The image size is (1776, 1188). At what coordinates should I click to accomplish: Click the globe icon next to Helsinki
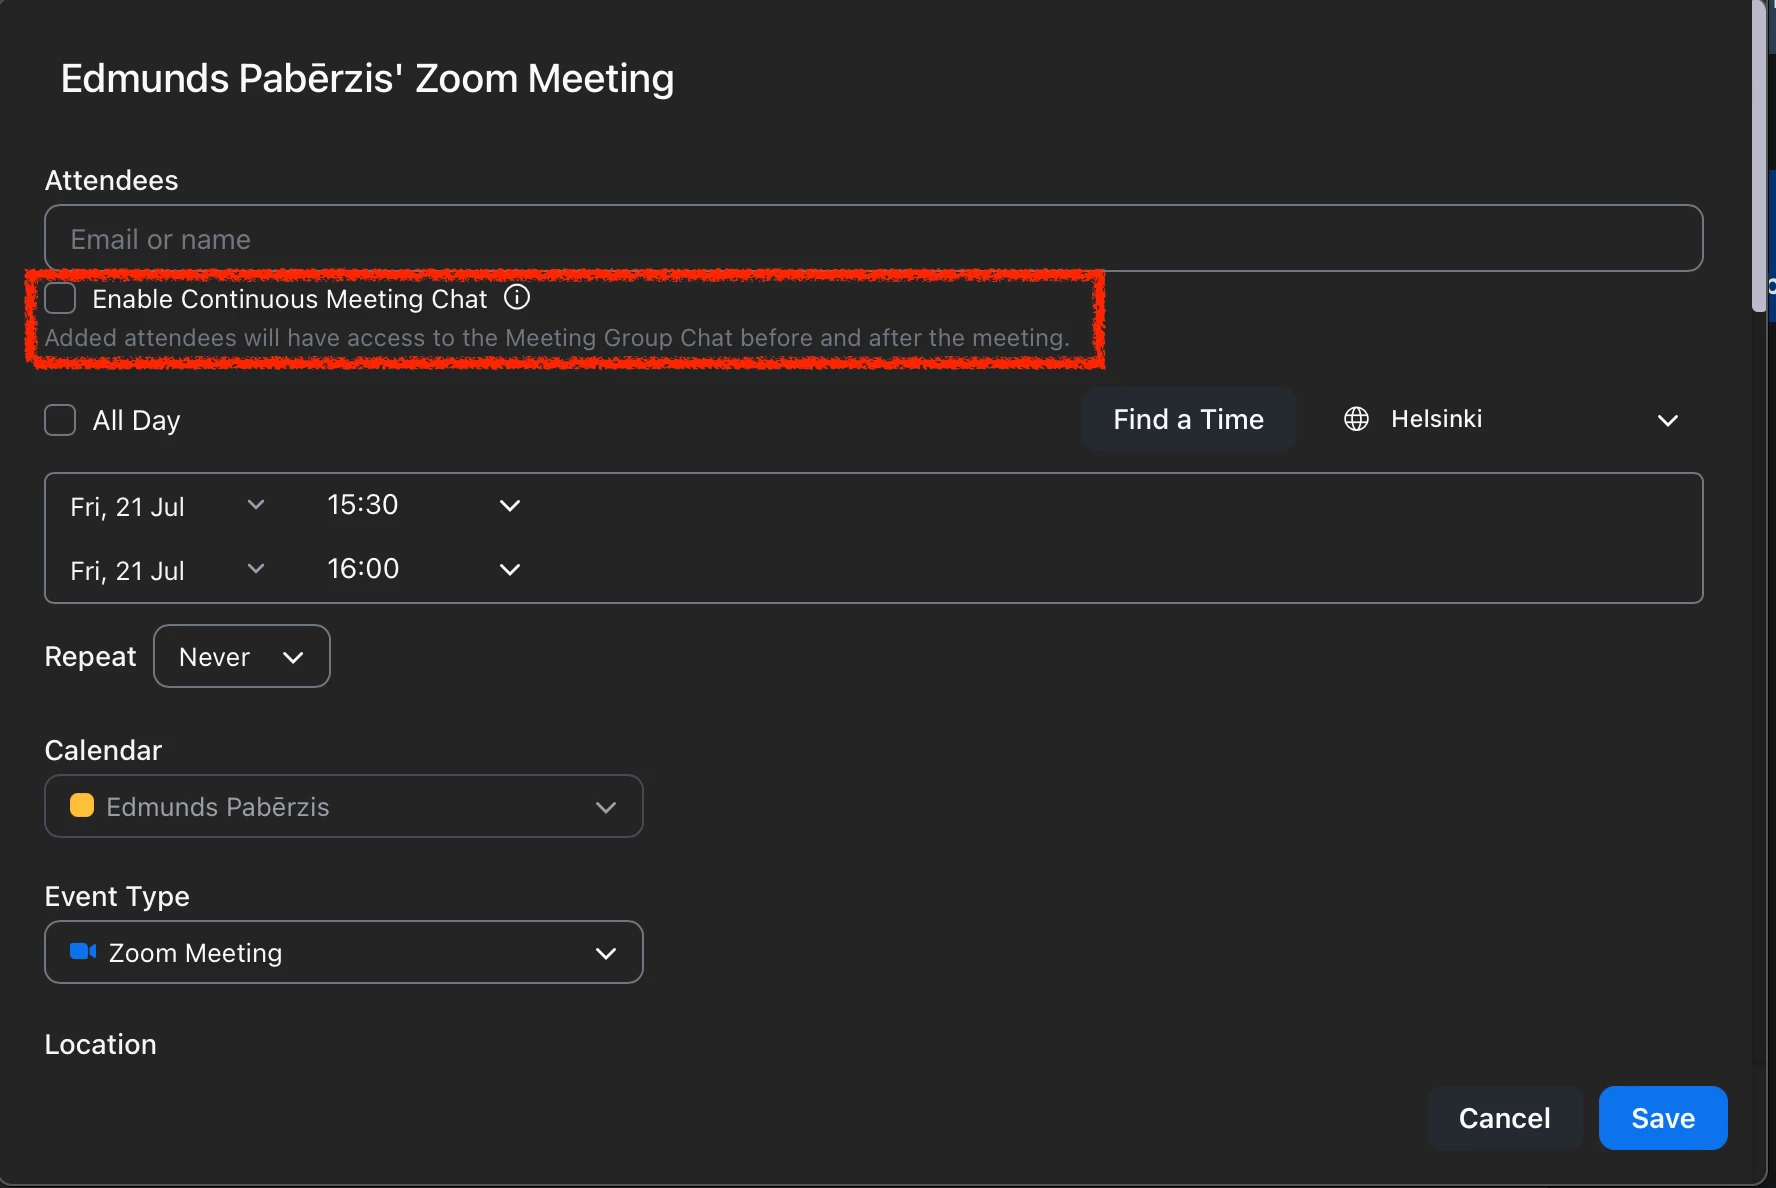(x=1356, y=419)
